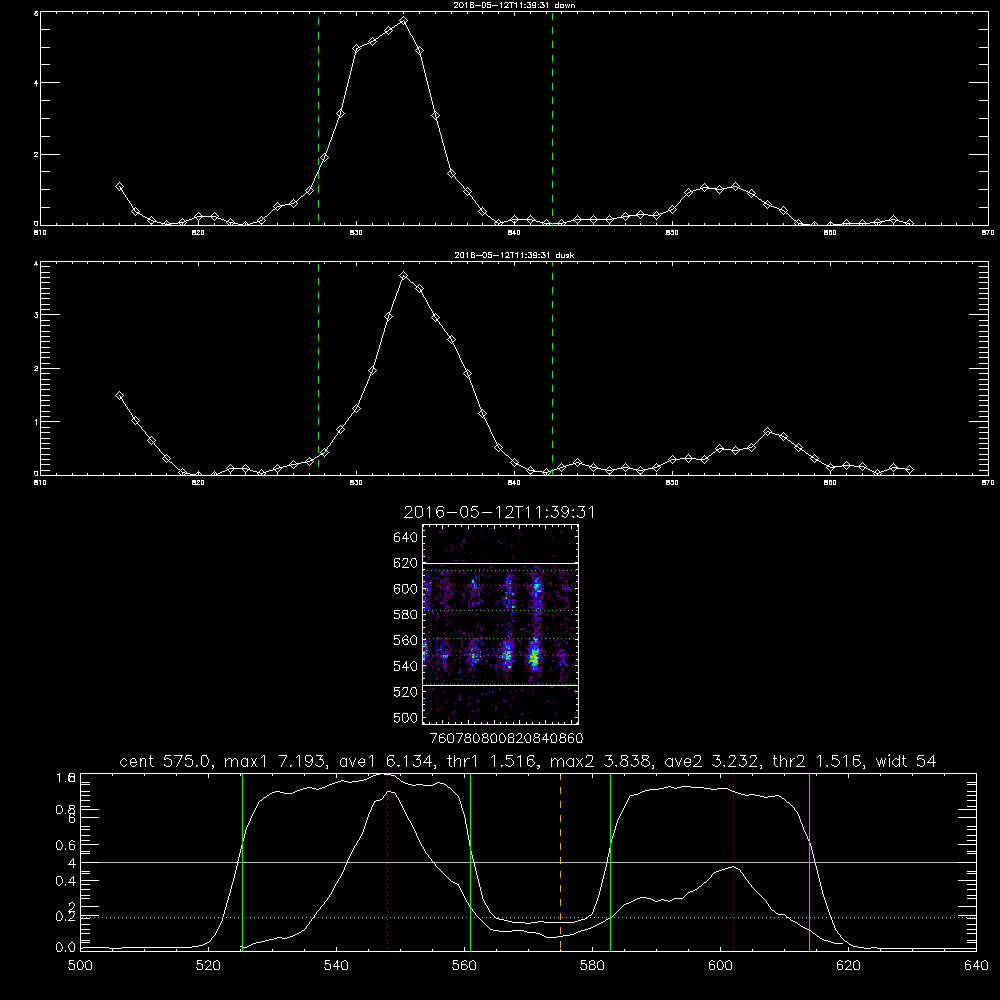Viewport: 1000px width, 1000px height.
Task: Click the 'ave2 3.232' value
Action: coord(711,761)
